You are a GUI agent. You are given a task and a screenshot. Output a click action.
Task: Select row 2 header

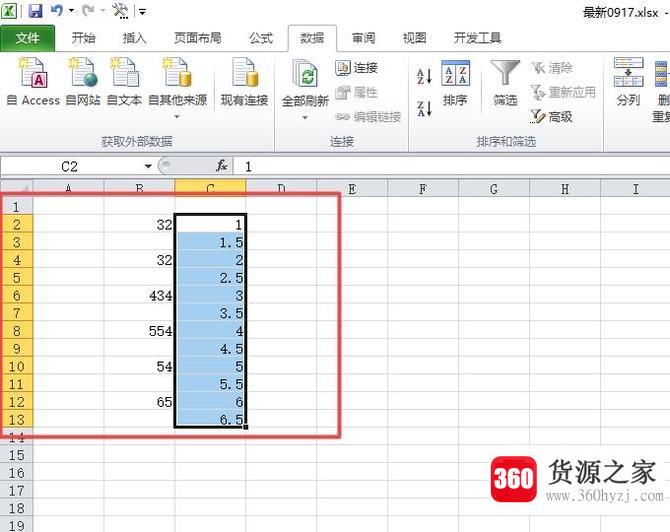coord(17,224)
